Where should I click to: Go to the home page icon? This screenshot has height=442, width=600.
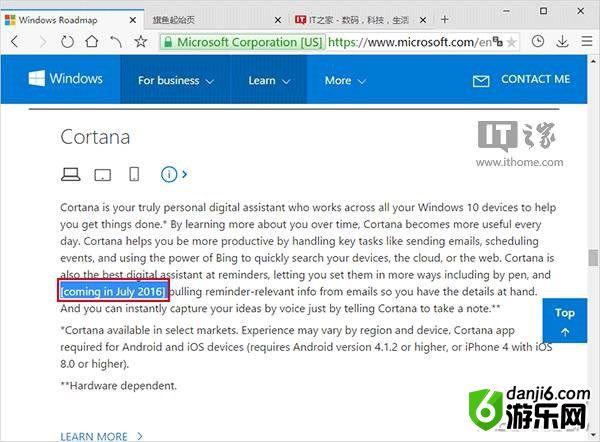[91, 41]
